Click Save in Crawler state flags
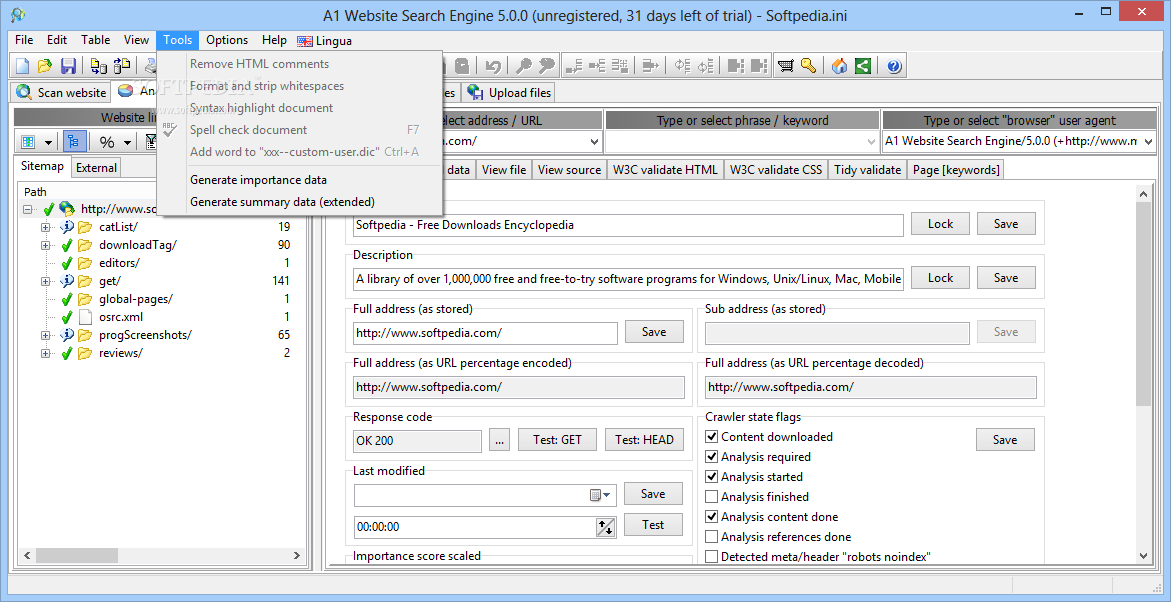The image size is (1171, 602). 1004,440
